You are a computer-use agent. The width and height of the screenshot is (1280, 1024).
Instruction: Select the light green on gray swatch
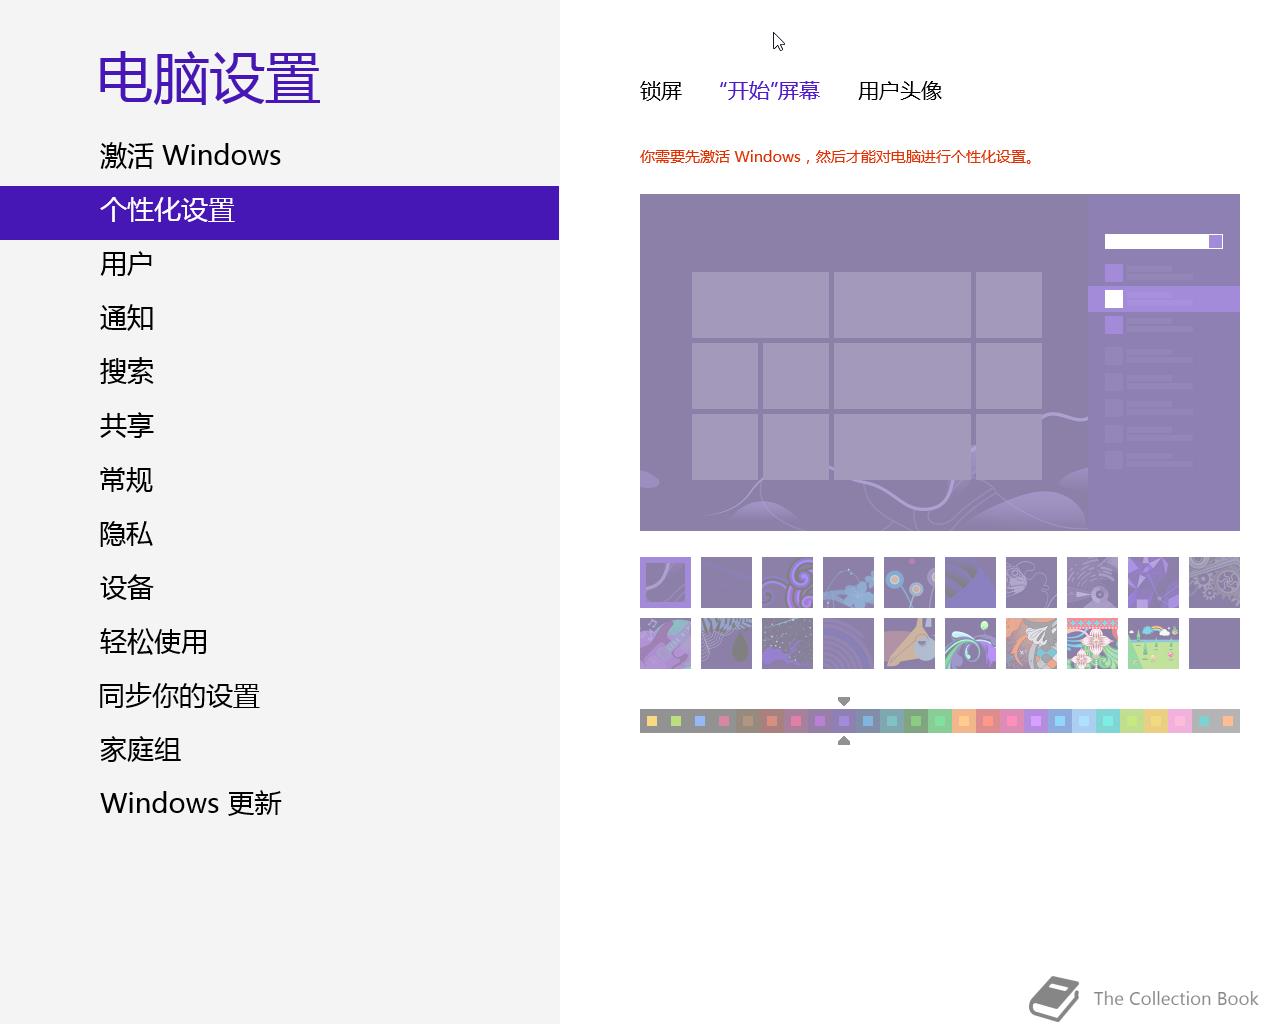point(676,721)
